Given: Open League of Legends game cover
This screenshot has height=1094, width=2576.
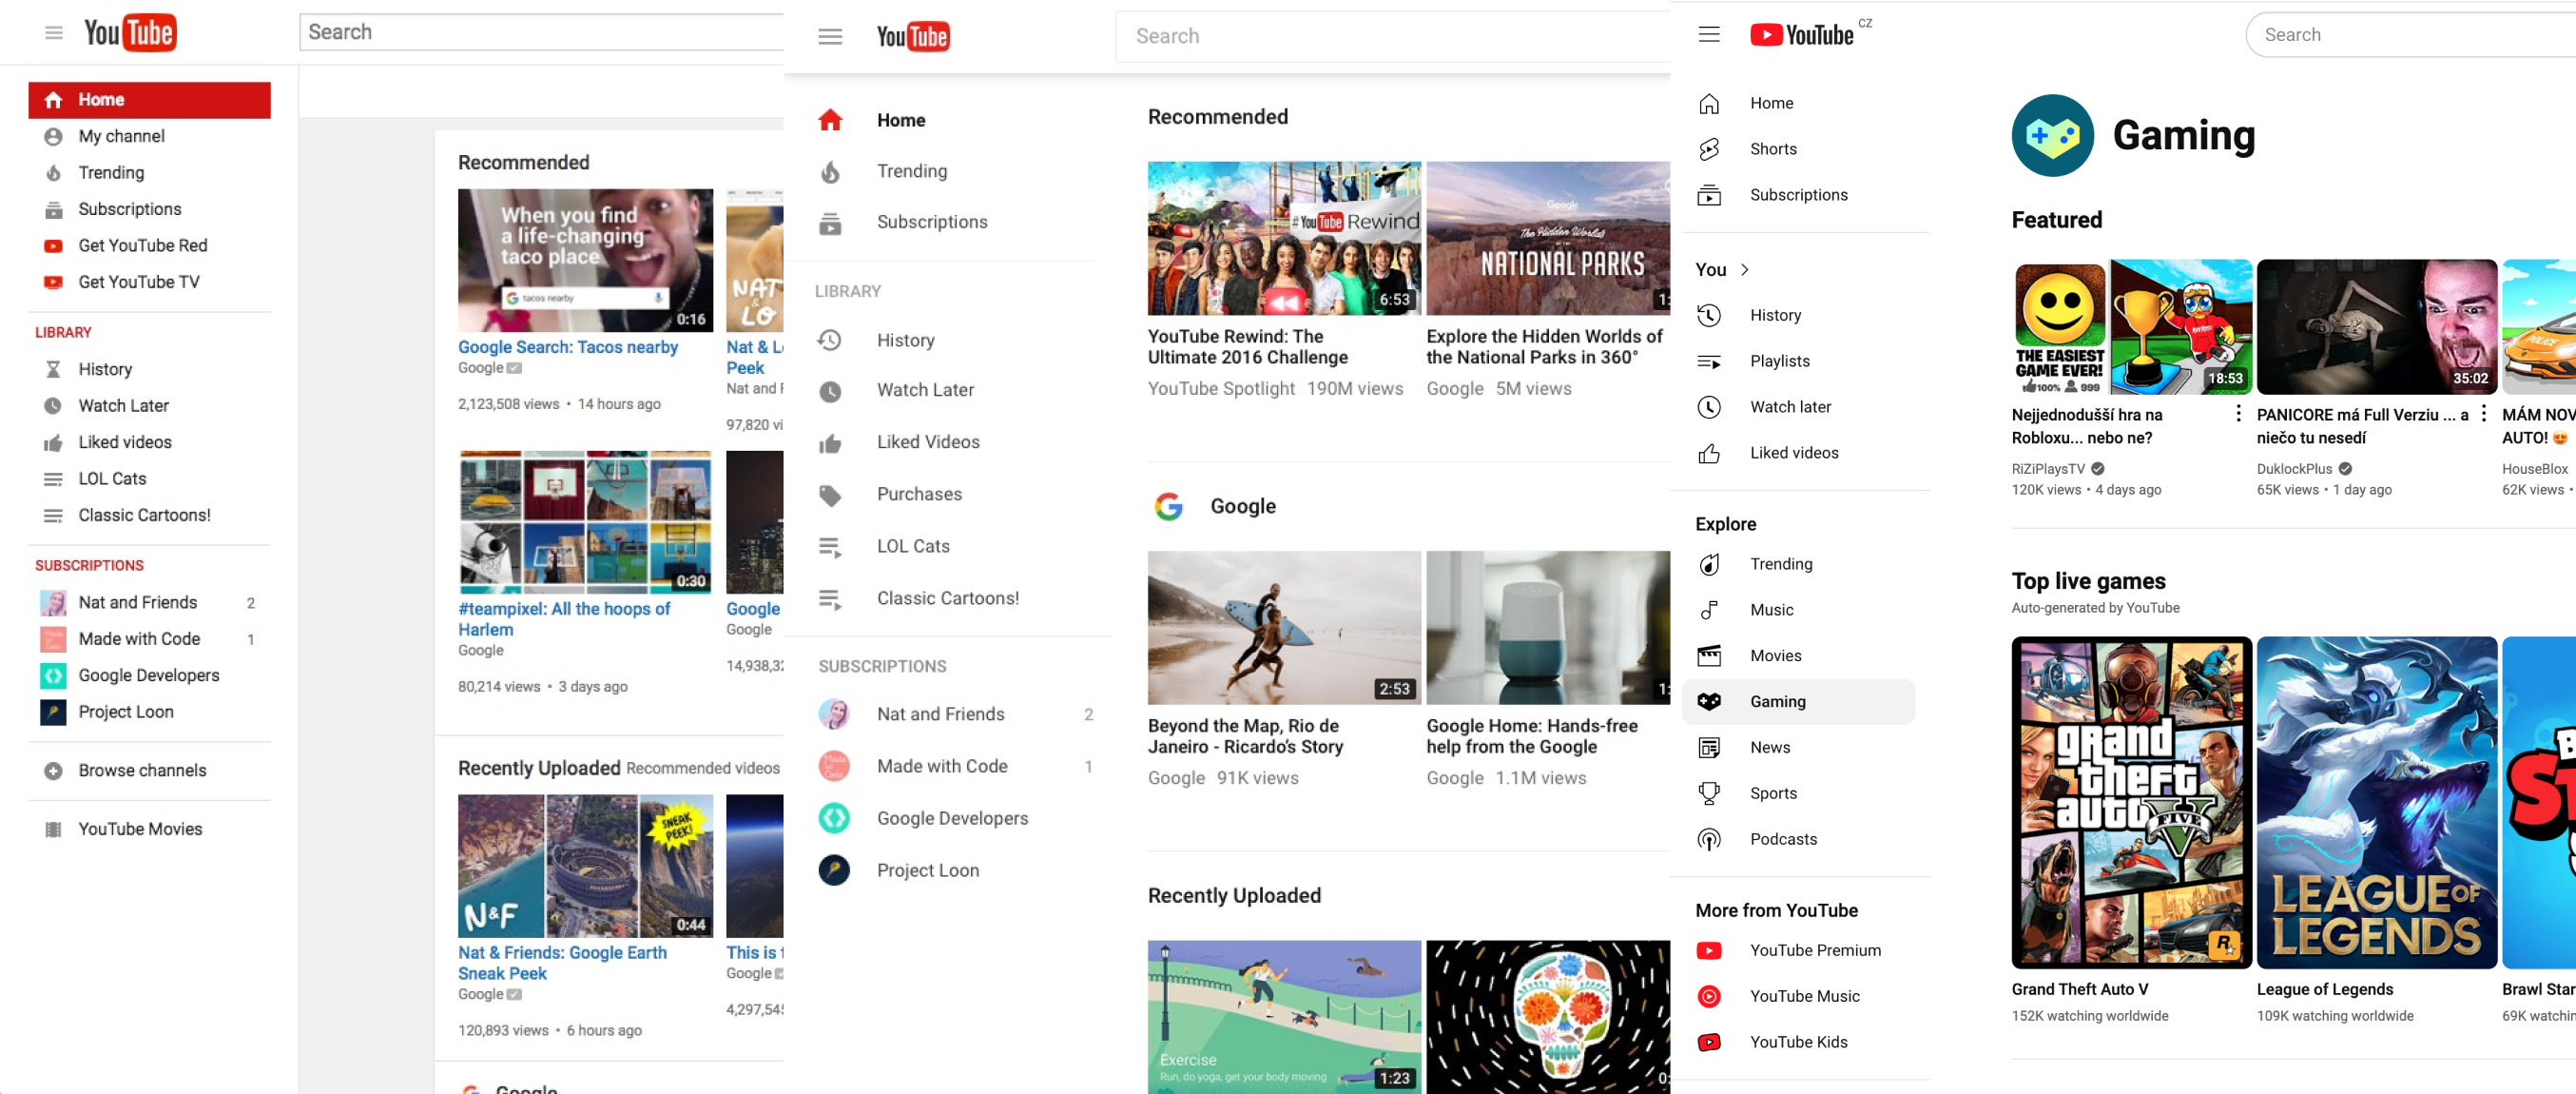Looking at the screenshot, I should (2376, 803).
